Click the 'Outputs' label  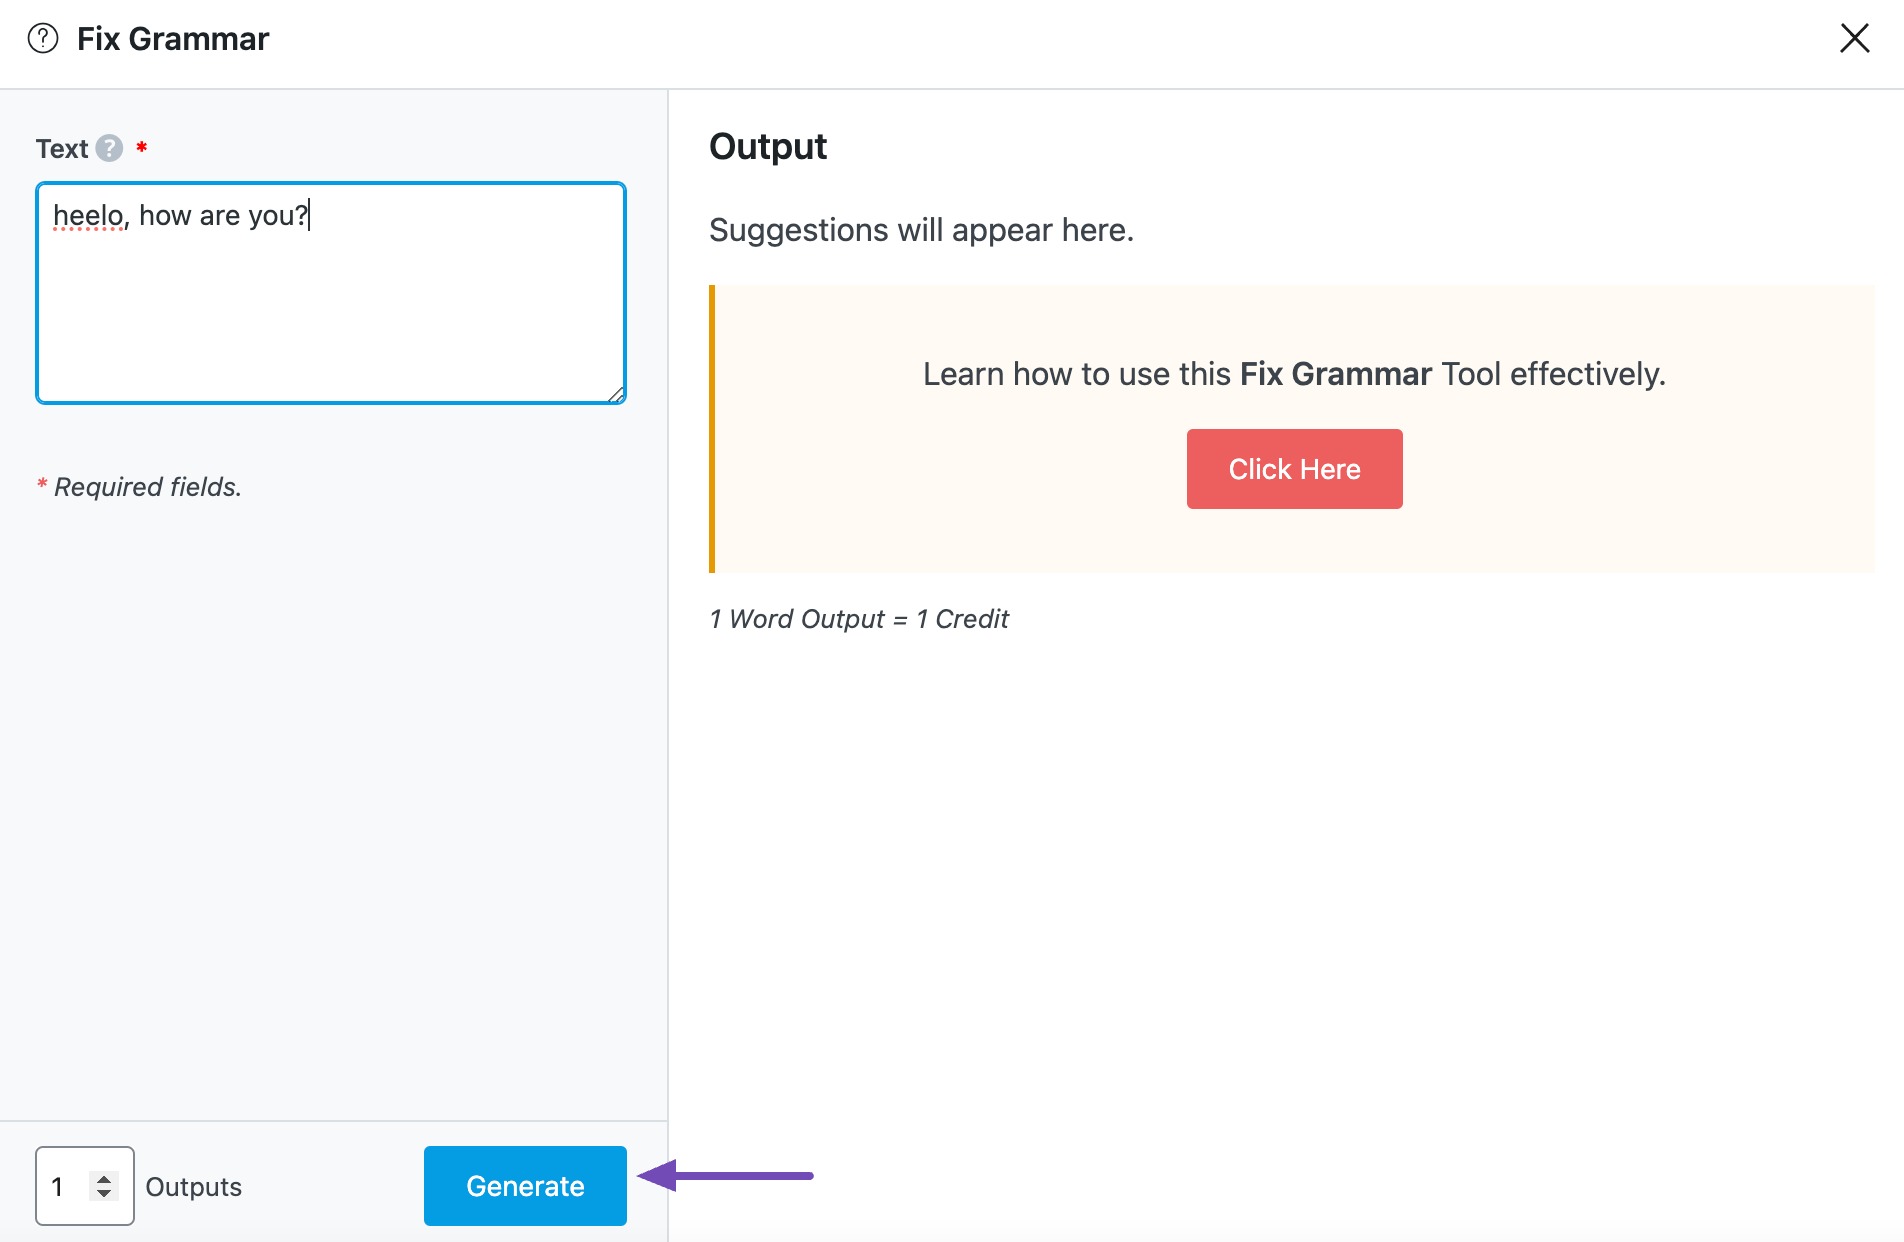click(194, 1187)
